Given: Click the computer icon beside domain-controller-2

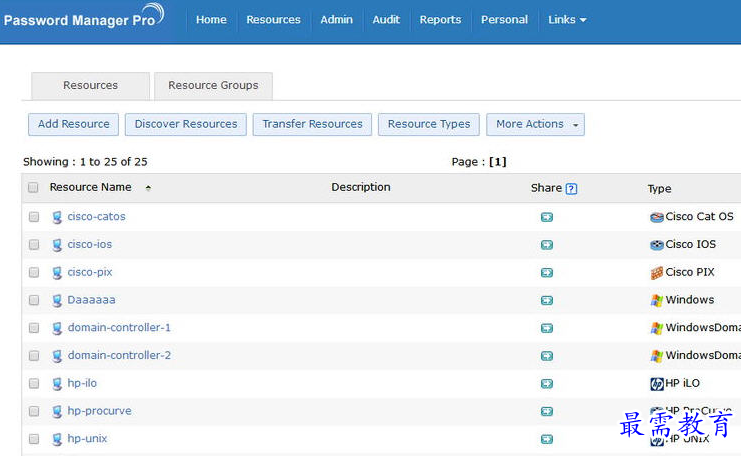Looking at the screenshot, I should point(57,356).
